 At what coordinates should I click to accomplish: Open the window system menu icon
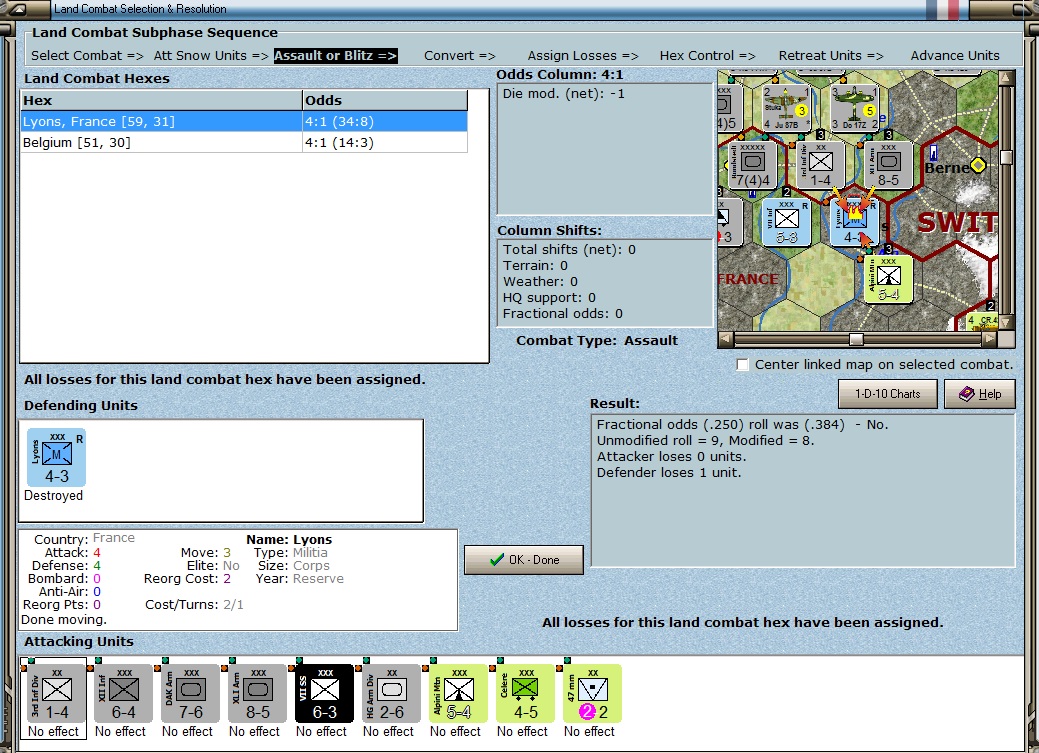point(18,9)
